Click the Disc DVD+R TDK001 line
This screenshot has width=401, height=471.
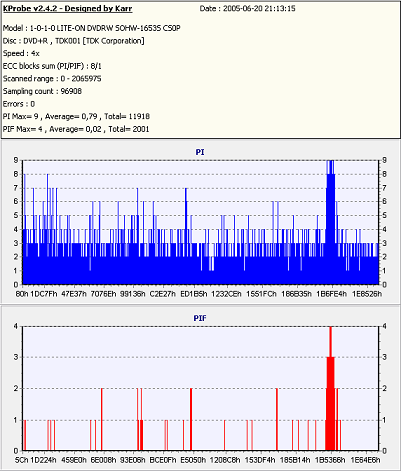point(74,41)
